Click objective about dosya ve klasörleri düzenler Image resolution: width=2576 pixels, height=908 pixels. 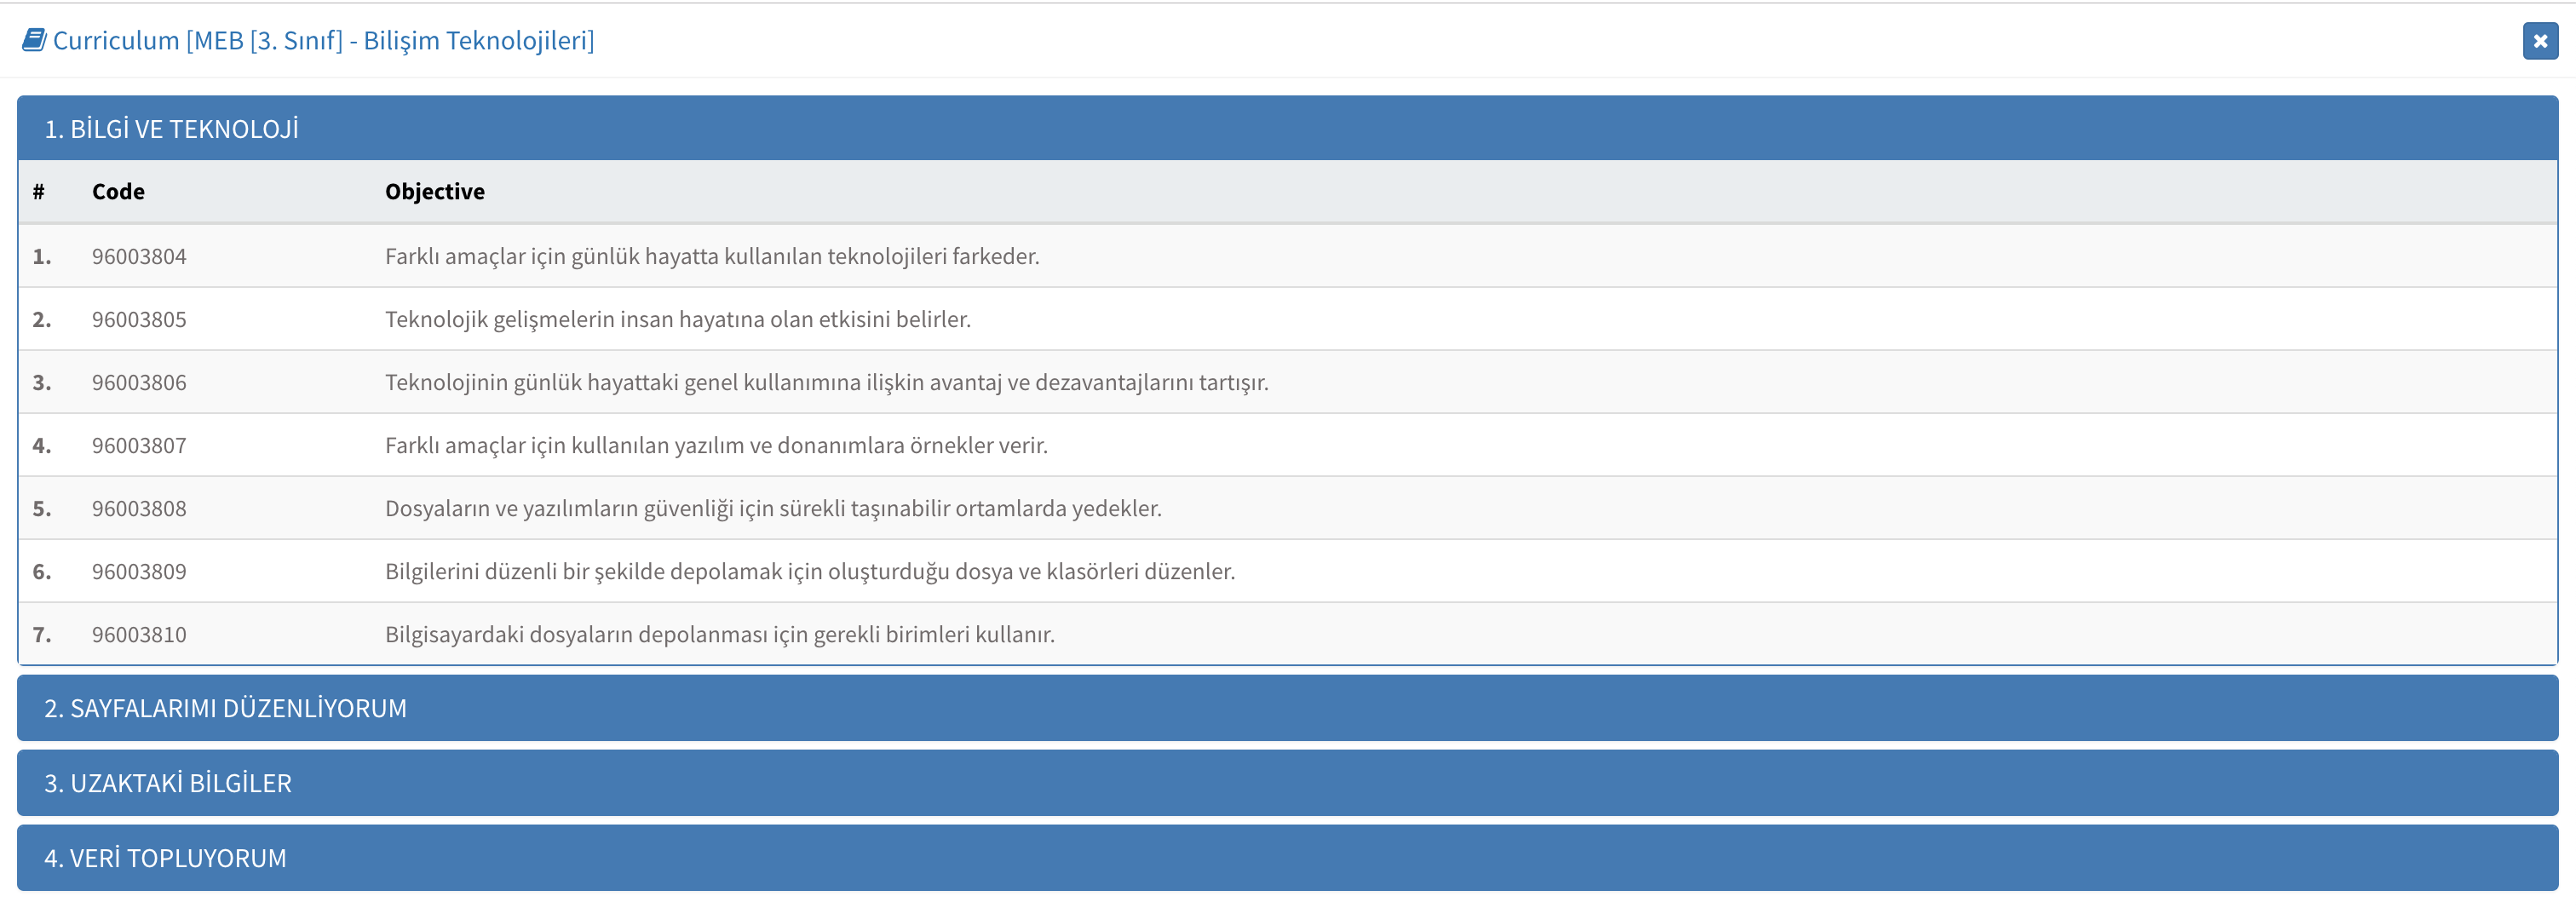pos(810,571)
